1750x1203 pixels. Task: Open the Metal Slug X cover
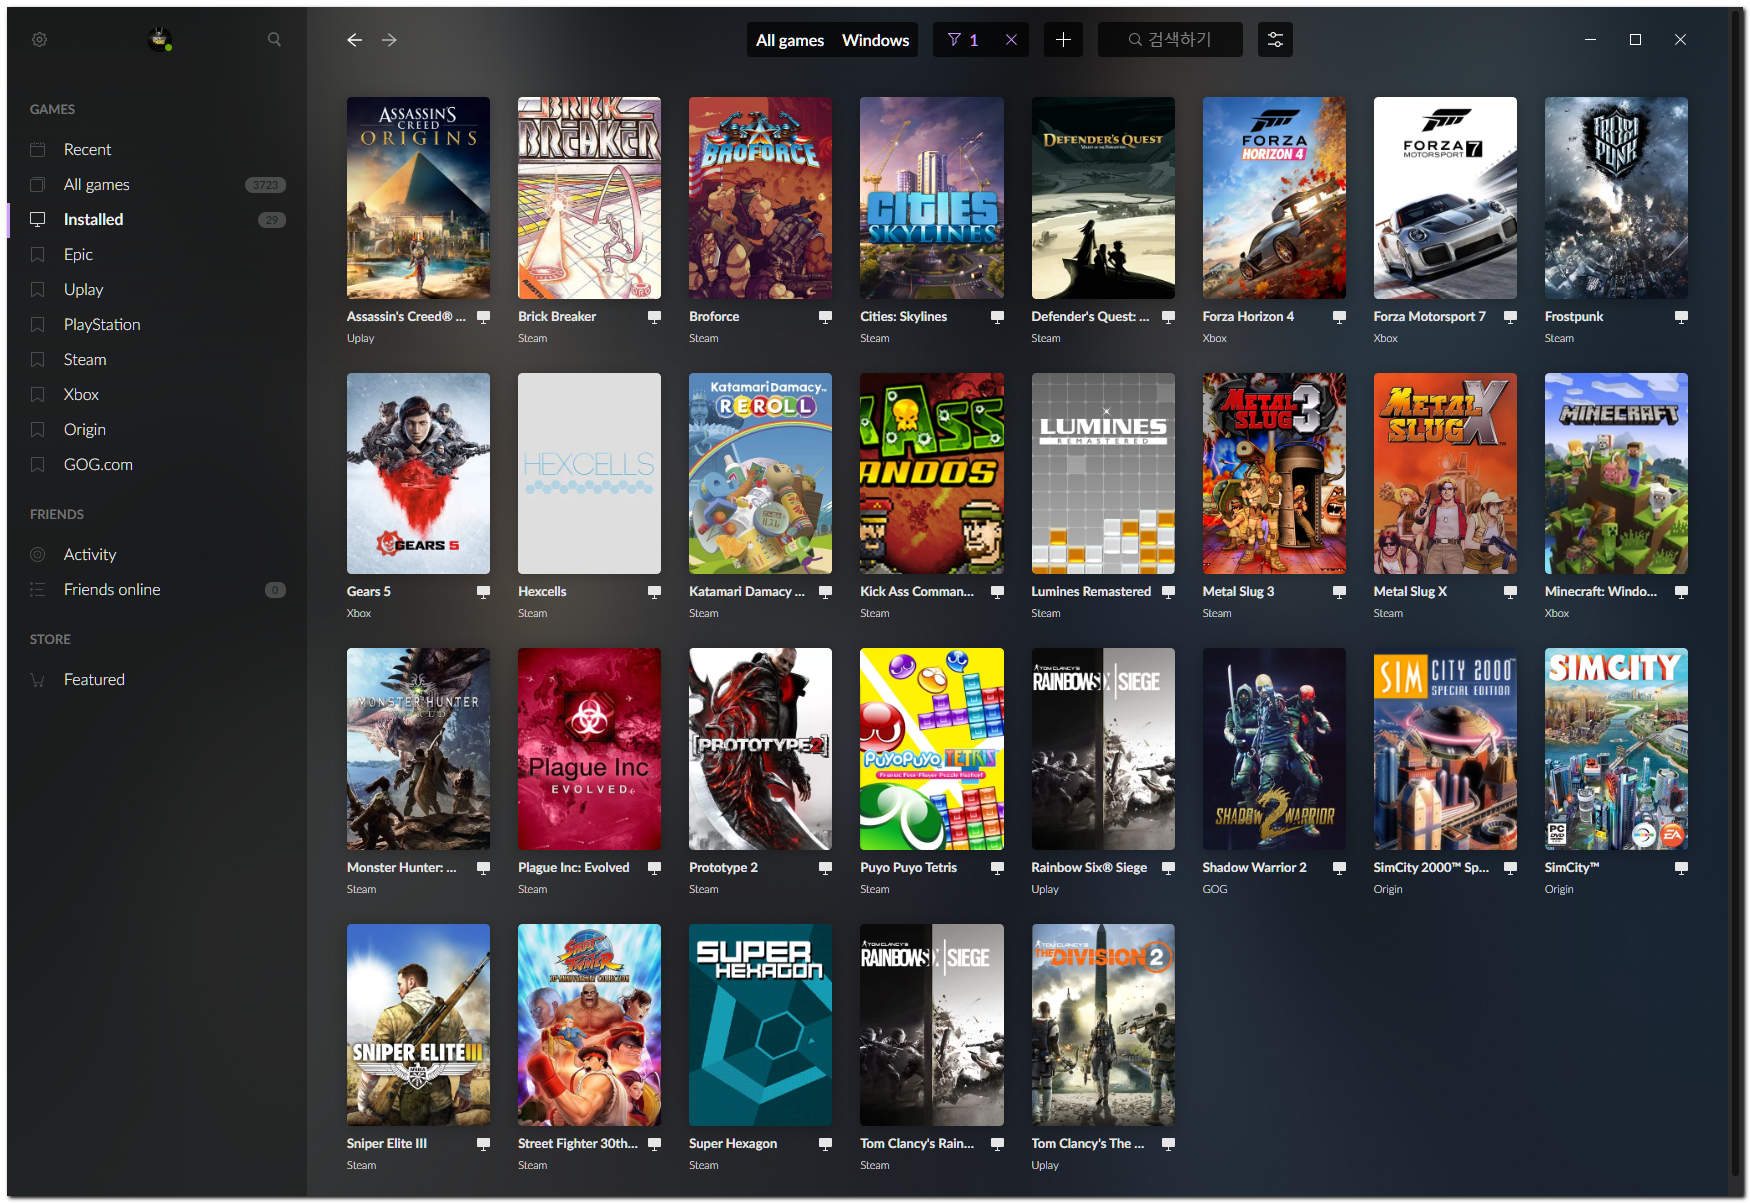coord(1445,474)
